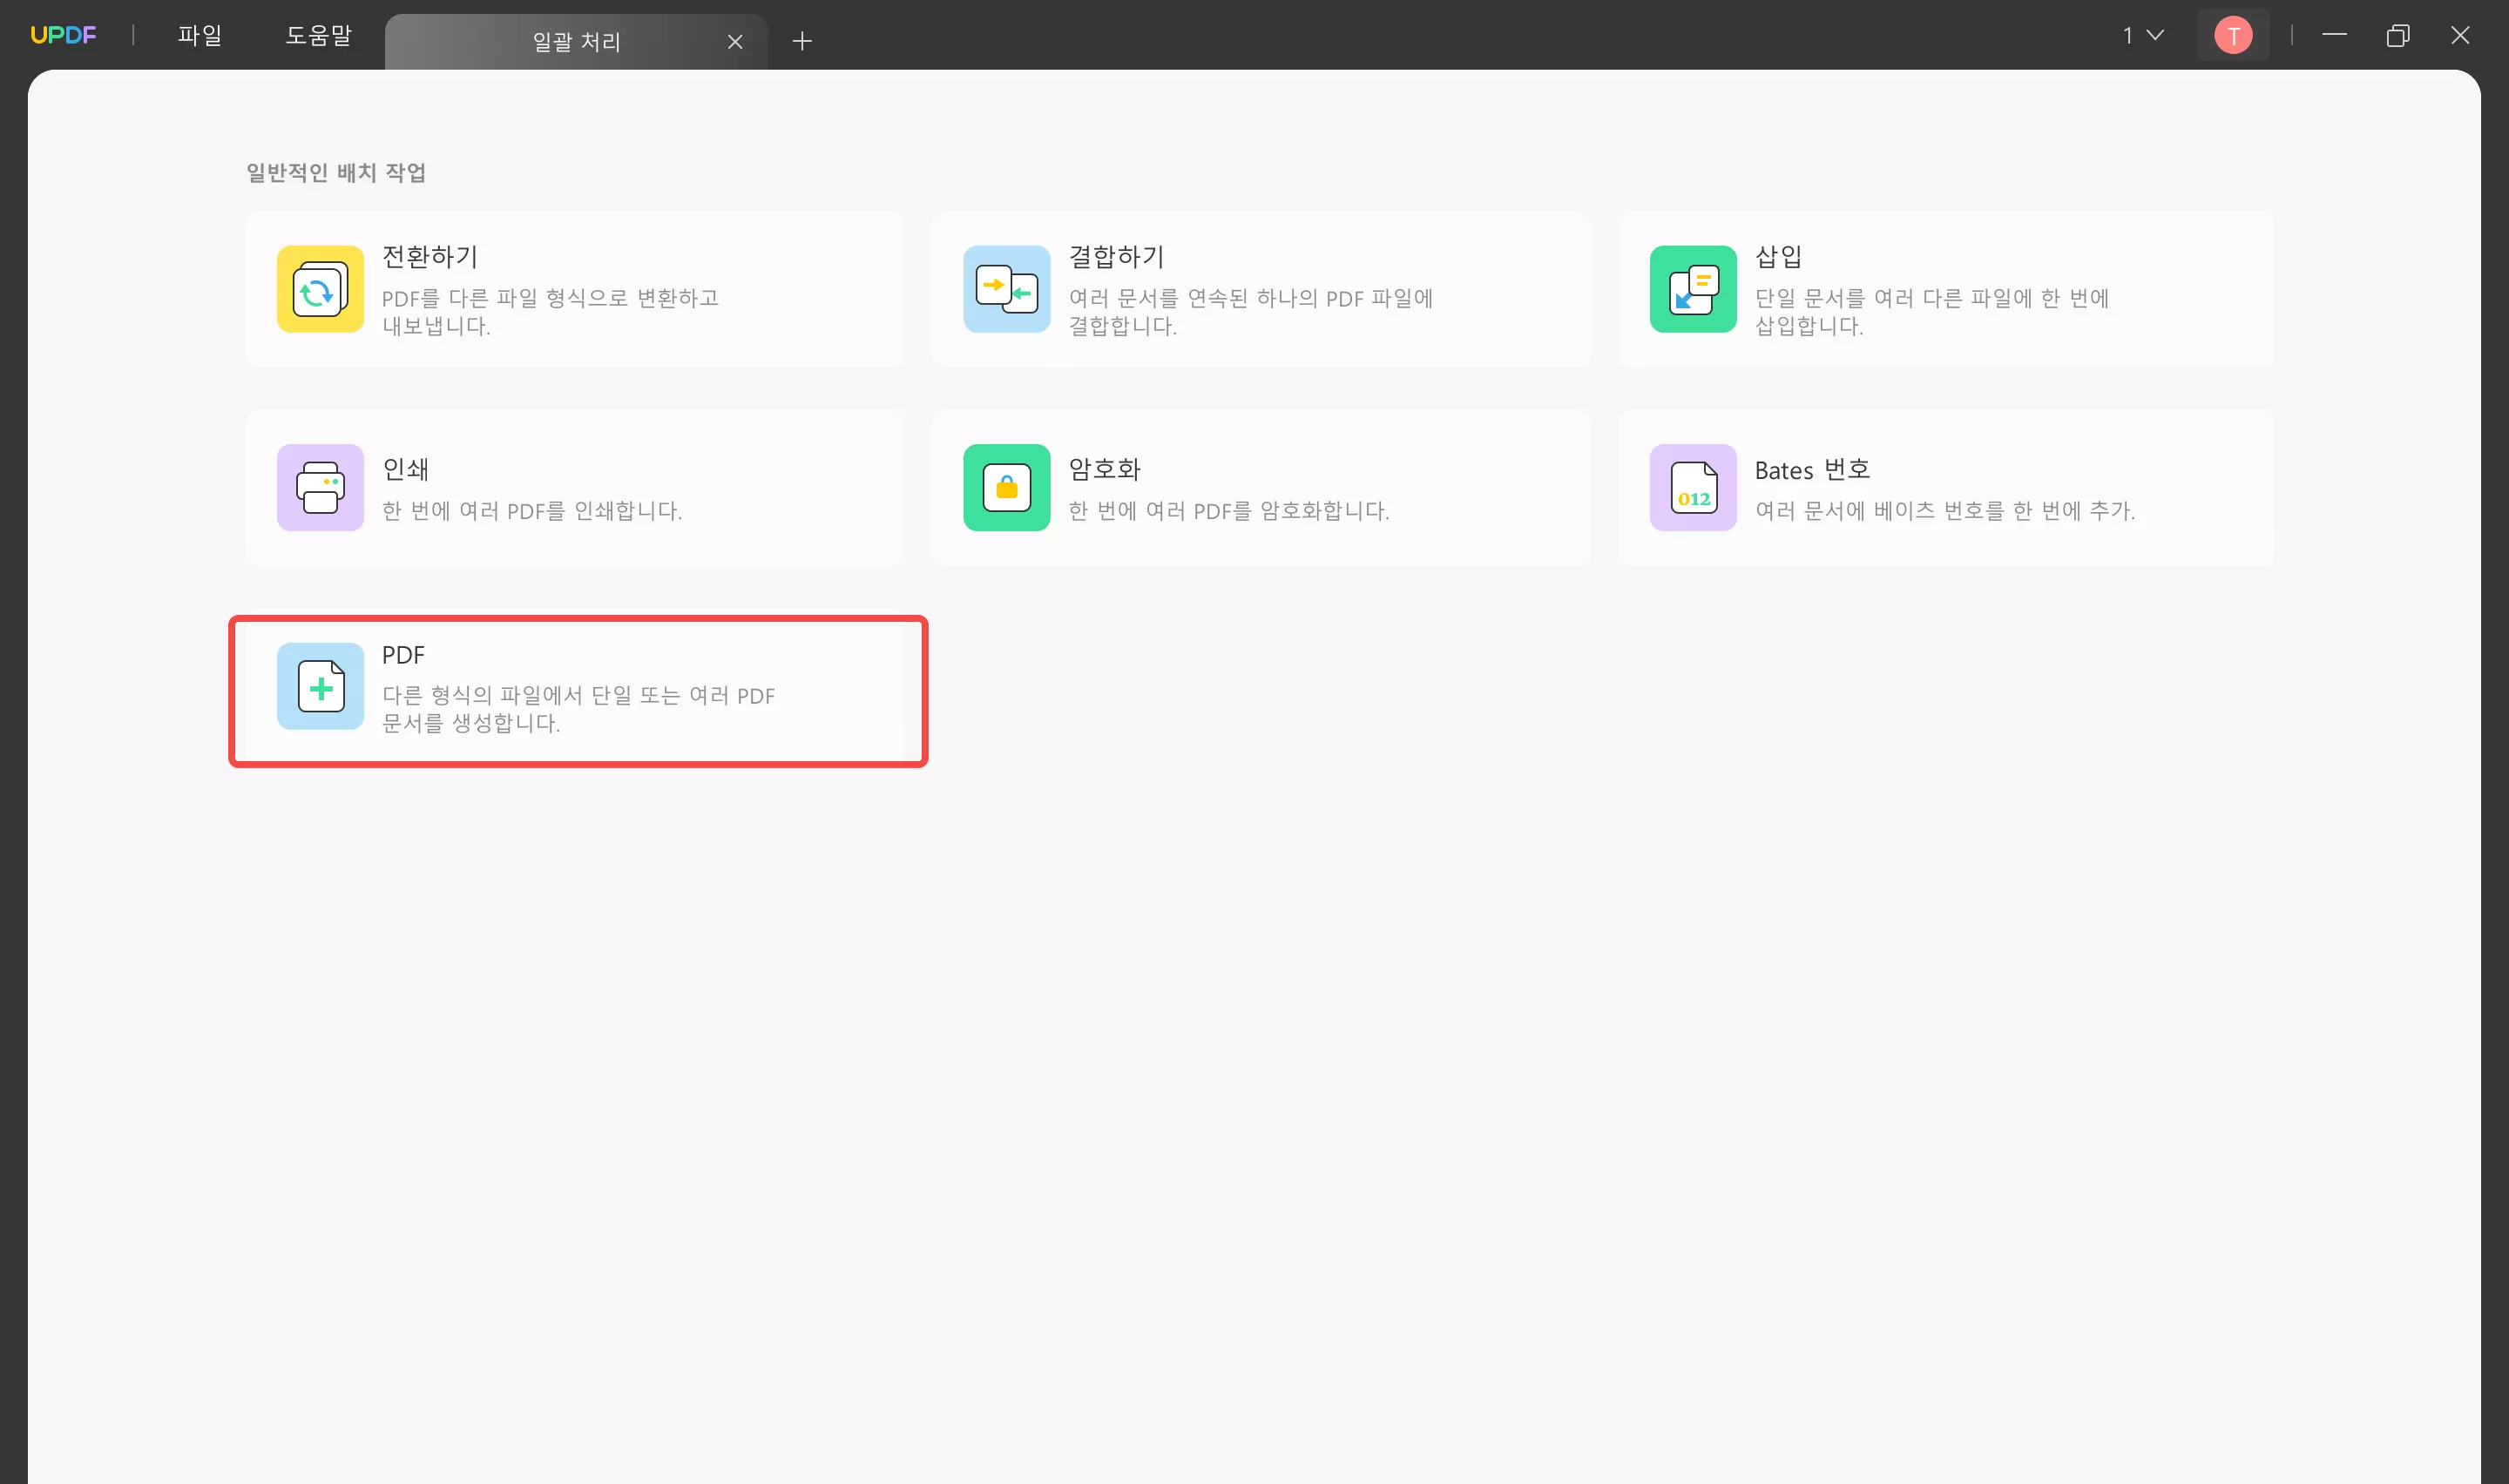Click the UPDF logo

[x=63, y=35]
